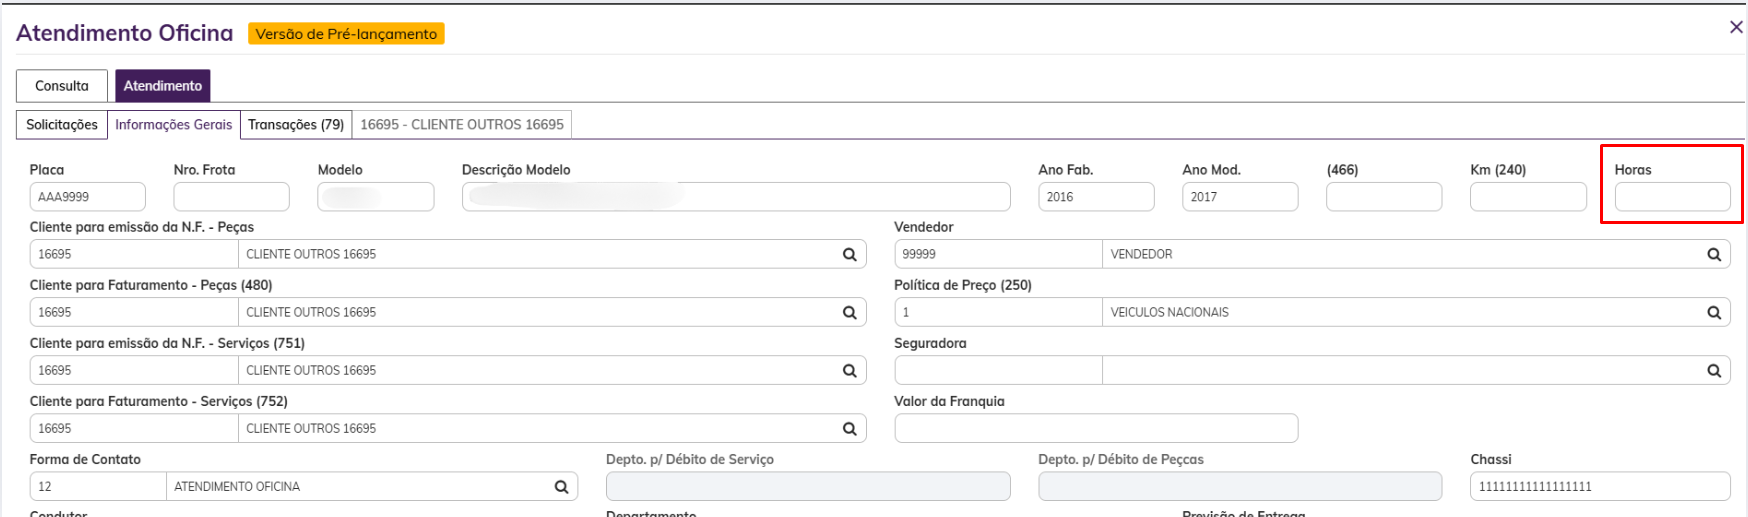Click search icon in Vendedor field
This screenshot has height=517, width=1748.
click(1713, 255)
